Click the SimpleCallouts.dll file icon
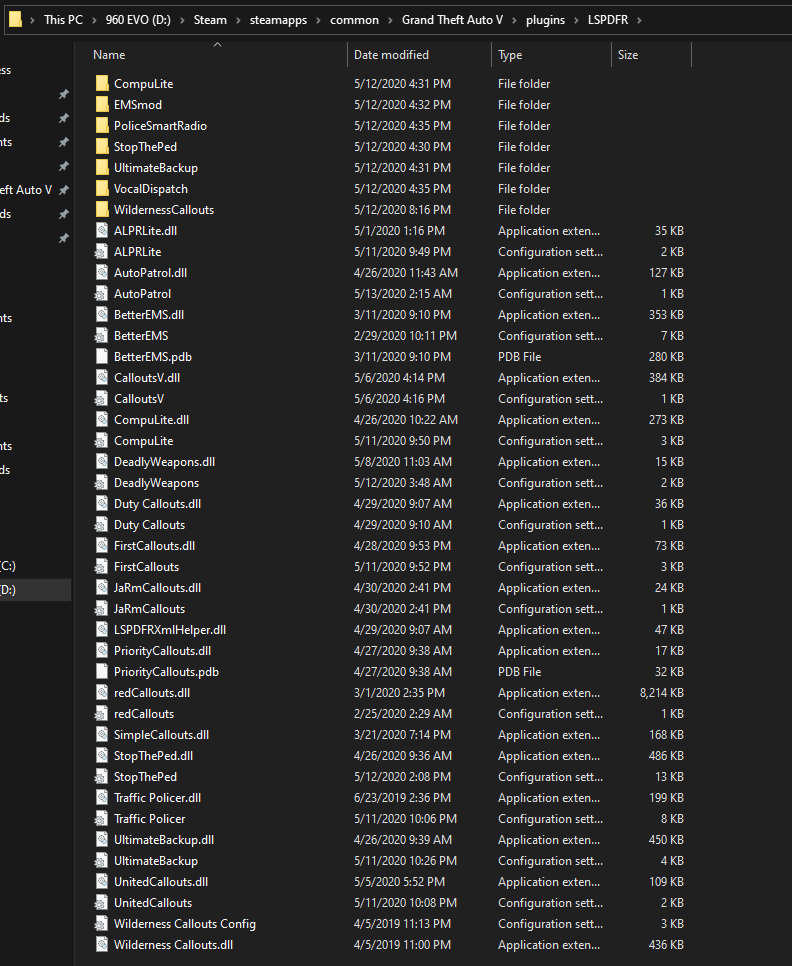The height and width of the screenshot is (966, 792). (x=102, y=734)
